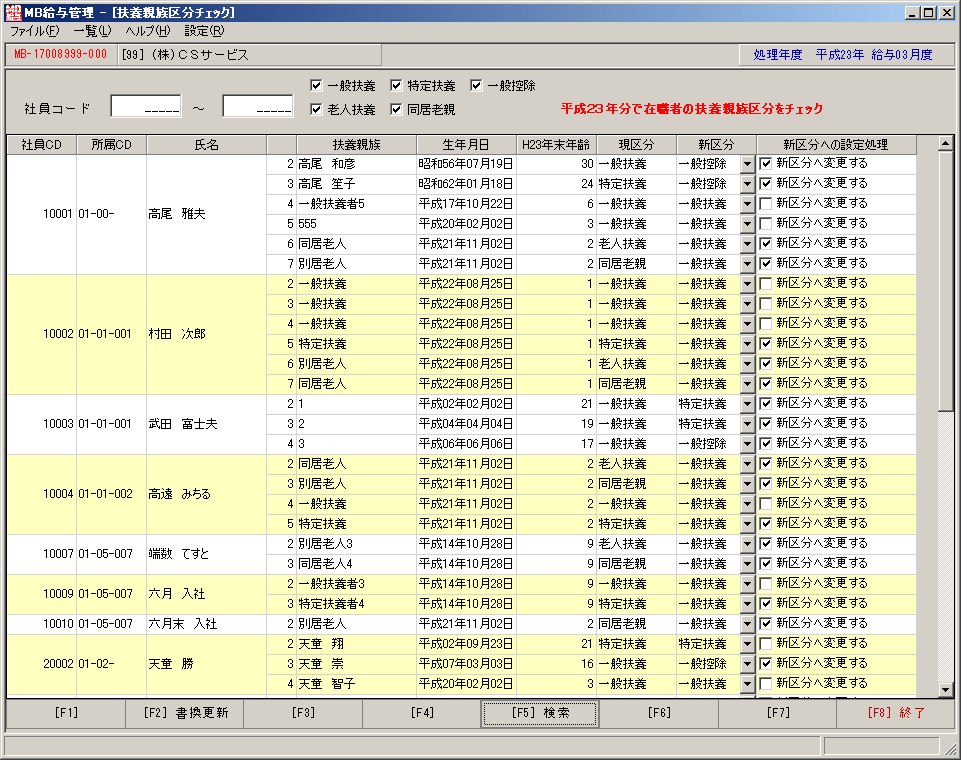Select employee code 10004 cell
Image resolution: width=961 pixels, height=760 pixels.
[42, 494]
